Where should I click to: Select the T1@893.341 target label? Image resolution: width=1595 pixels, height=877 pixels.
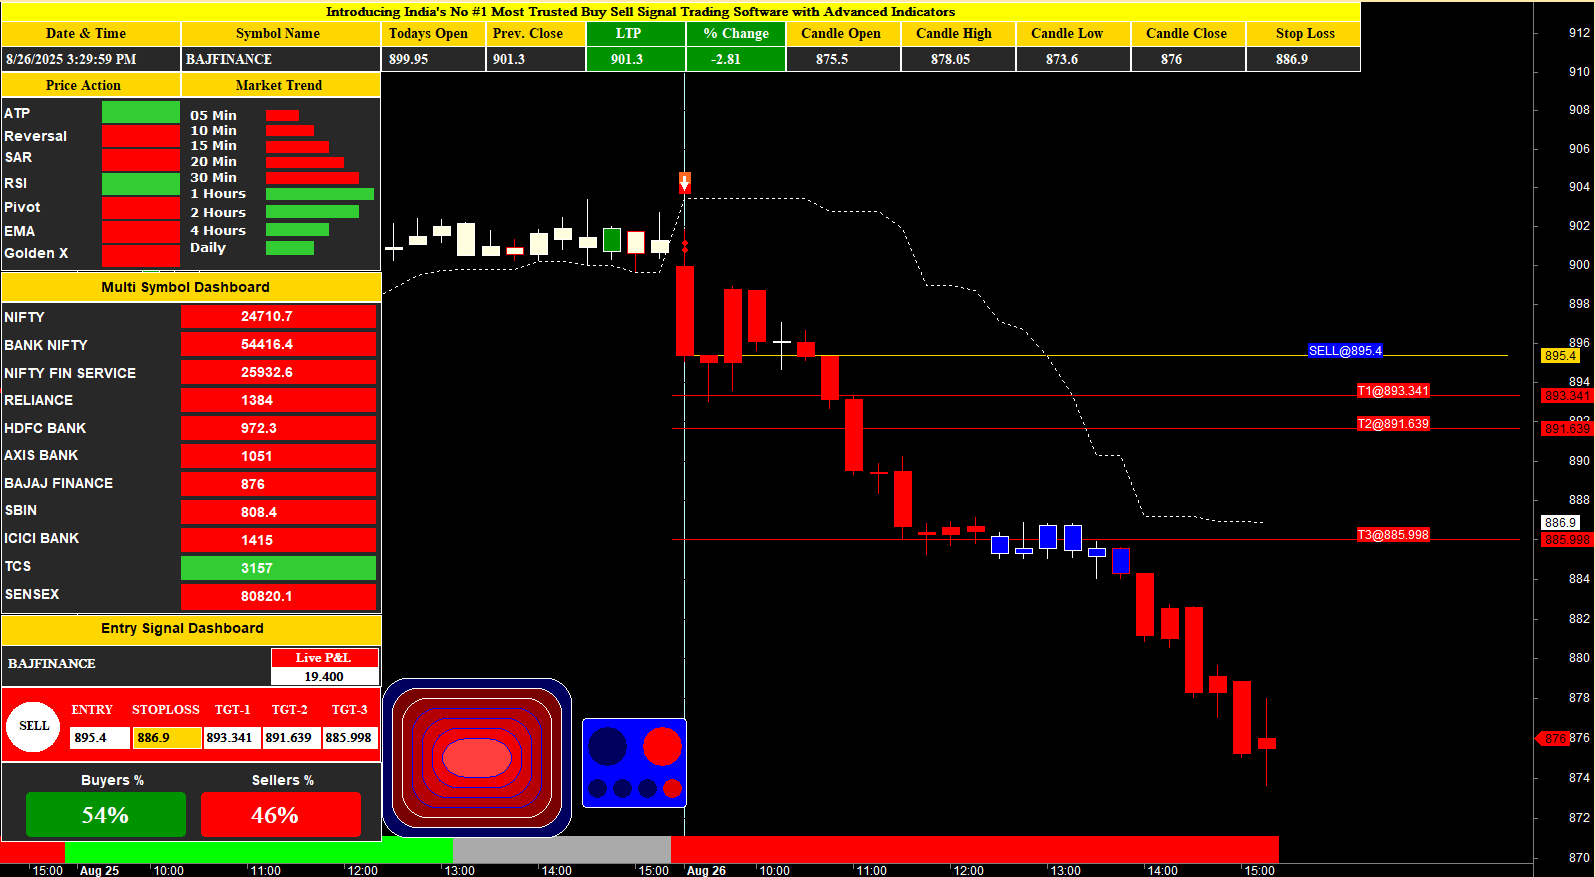point(1392,391)
